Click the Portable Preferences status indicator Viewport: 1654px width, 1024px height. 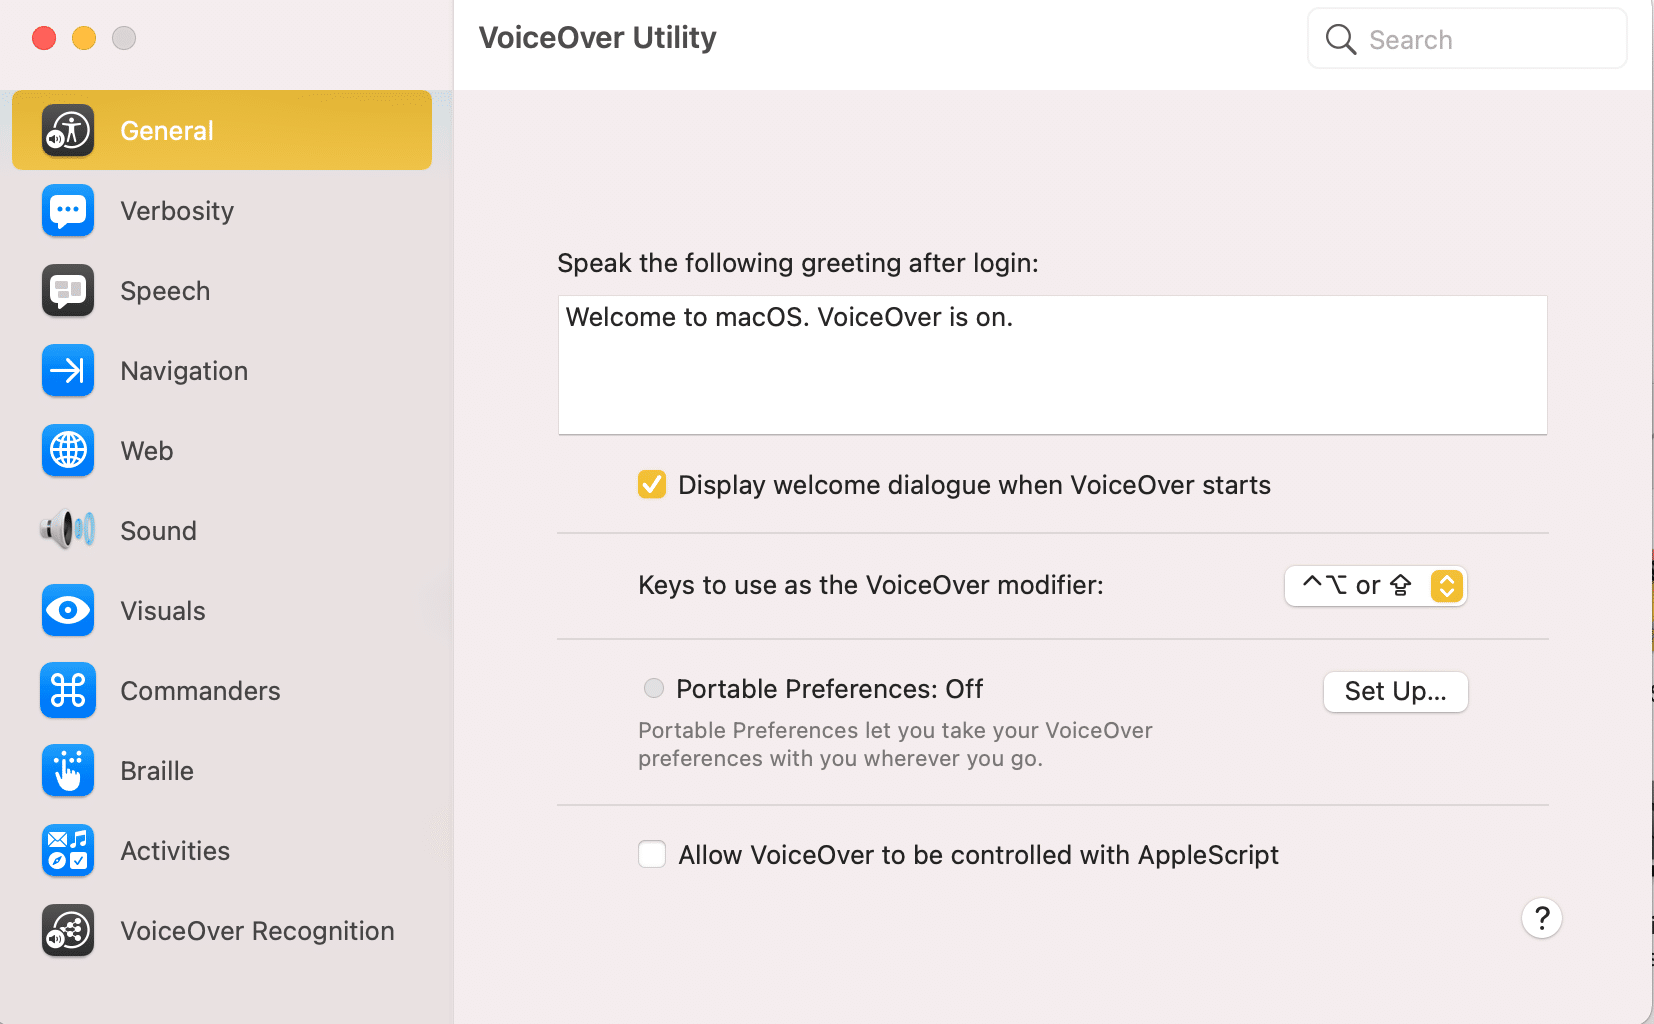[x=653, y=688]
